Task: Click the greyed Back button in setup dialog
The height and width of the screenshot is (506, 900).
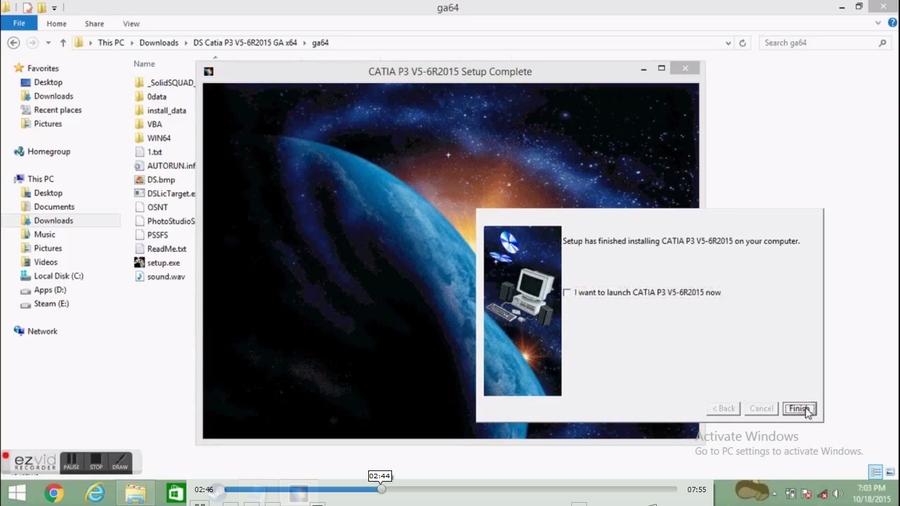Action: tap(723, 408)
